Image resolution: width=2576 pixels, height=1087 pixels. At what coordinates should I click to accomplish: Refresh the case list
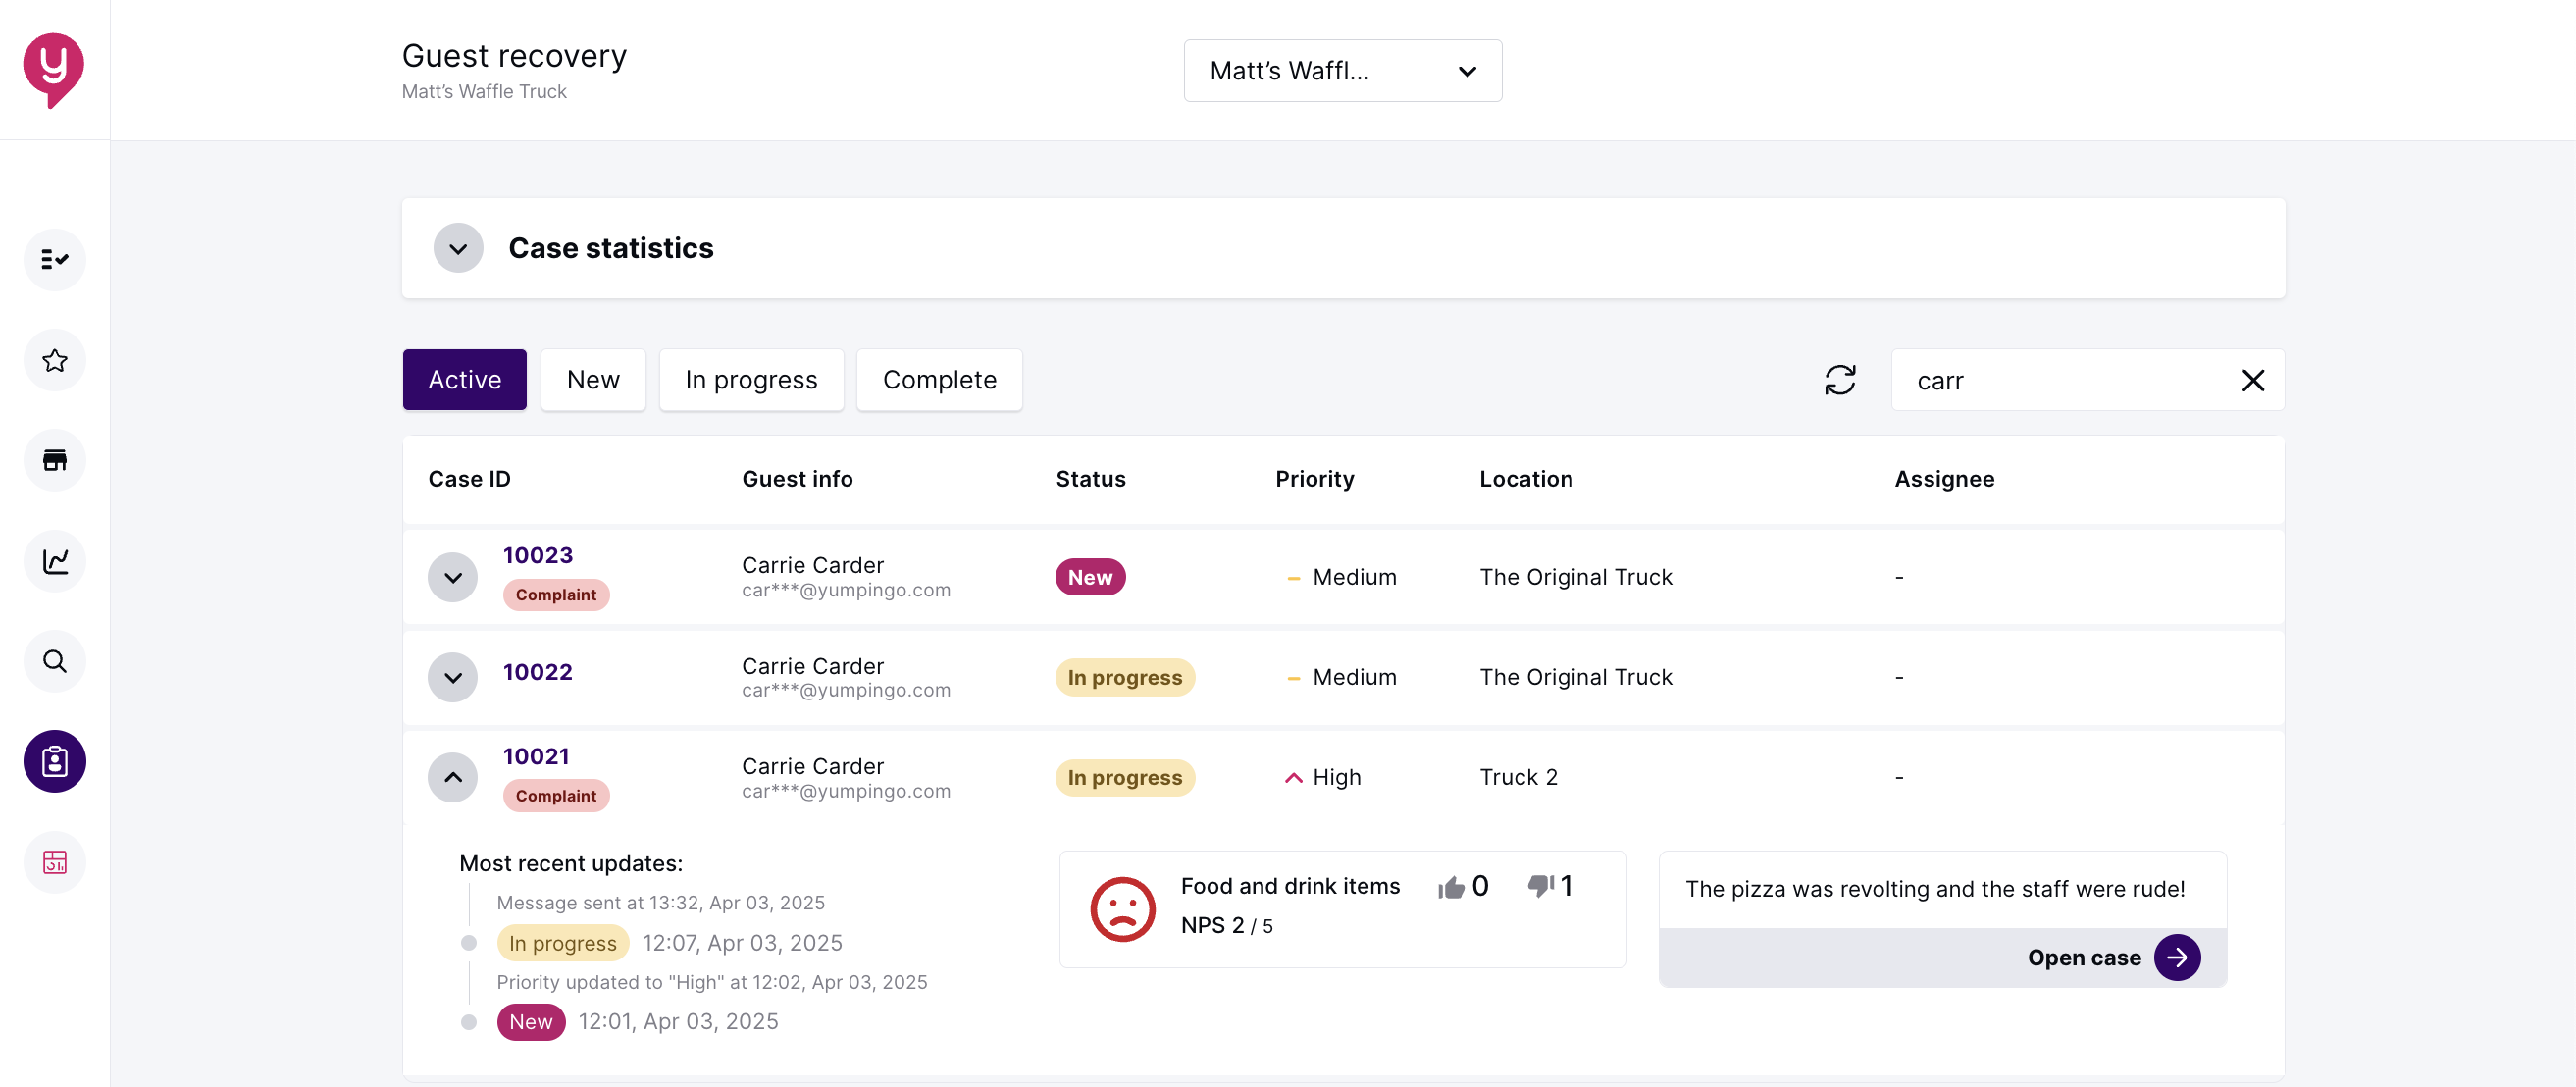coord(1840,380)
